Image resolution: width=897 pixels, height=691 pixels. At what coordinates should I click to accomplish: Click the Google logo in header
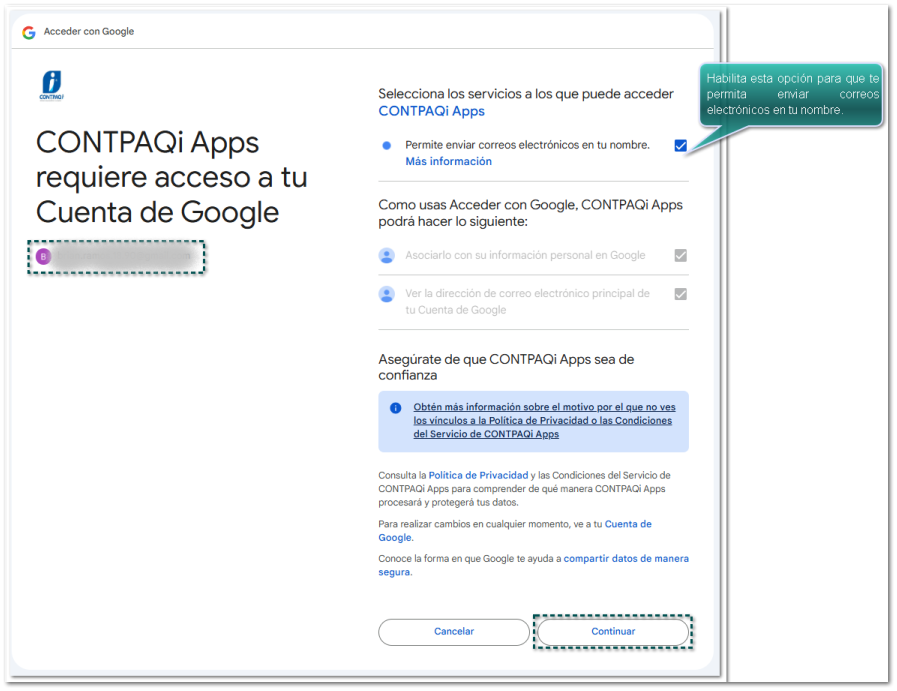point(29,32)
